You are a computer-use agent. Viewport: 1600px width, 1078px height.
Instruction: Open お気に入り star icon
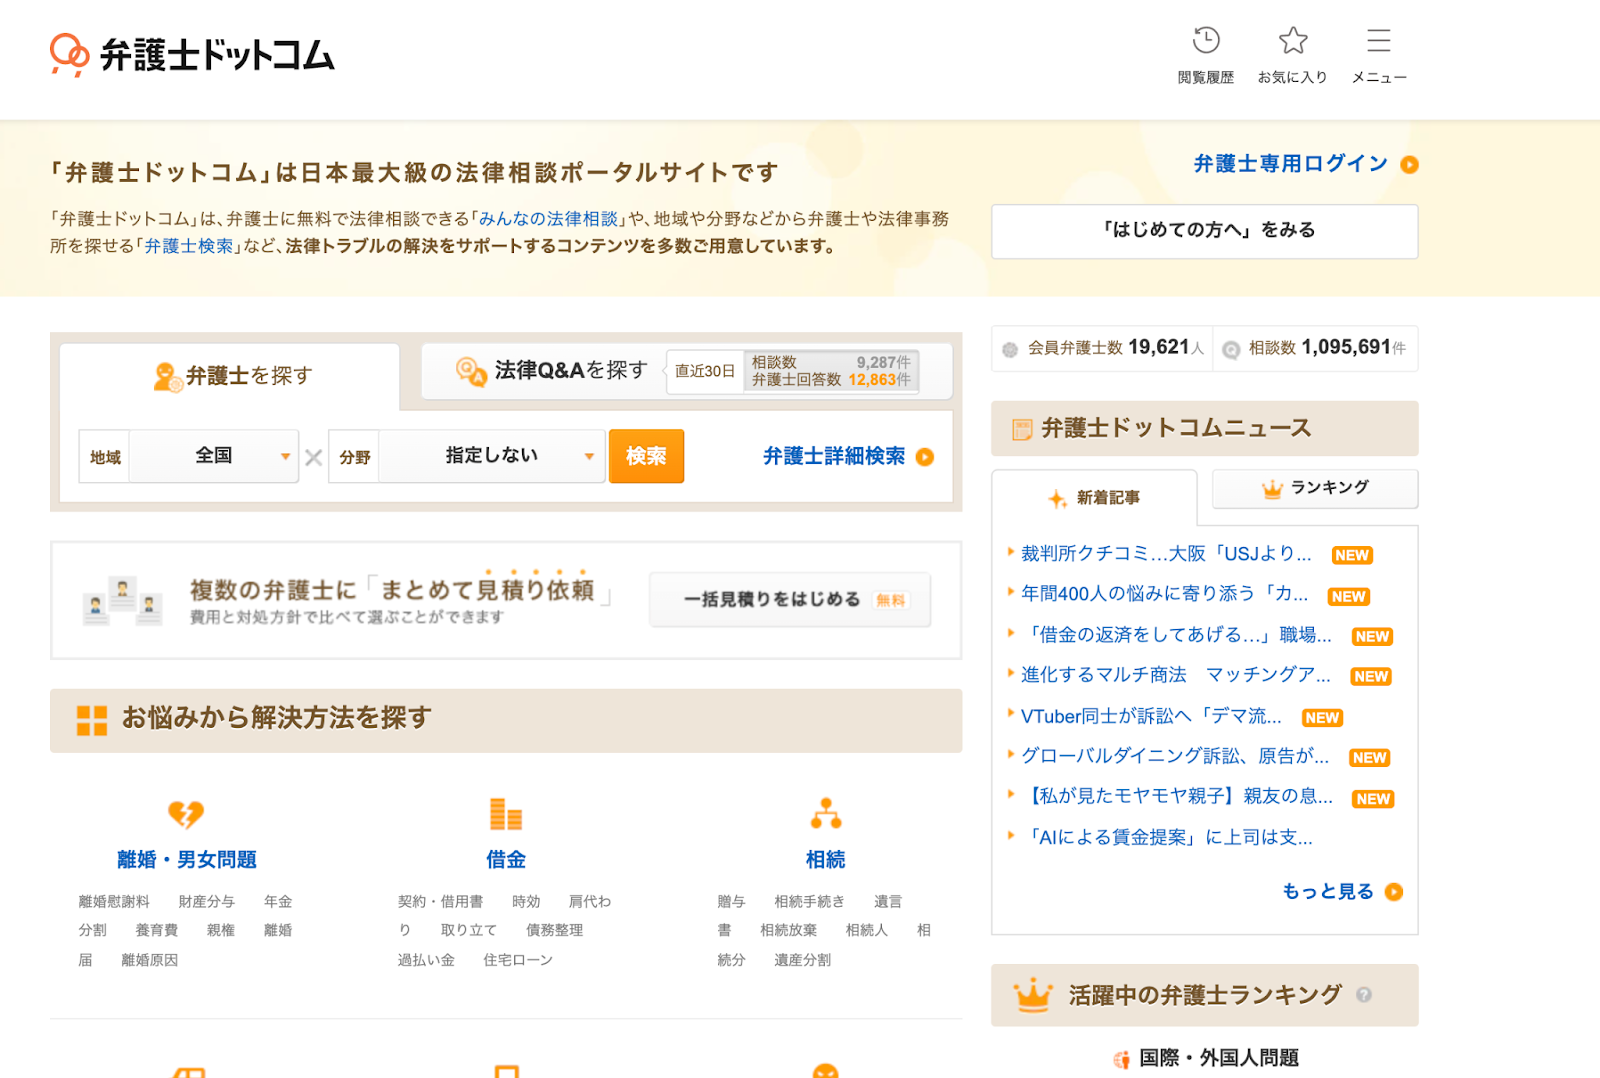click(1293, 41)
